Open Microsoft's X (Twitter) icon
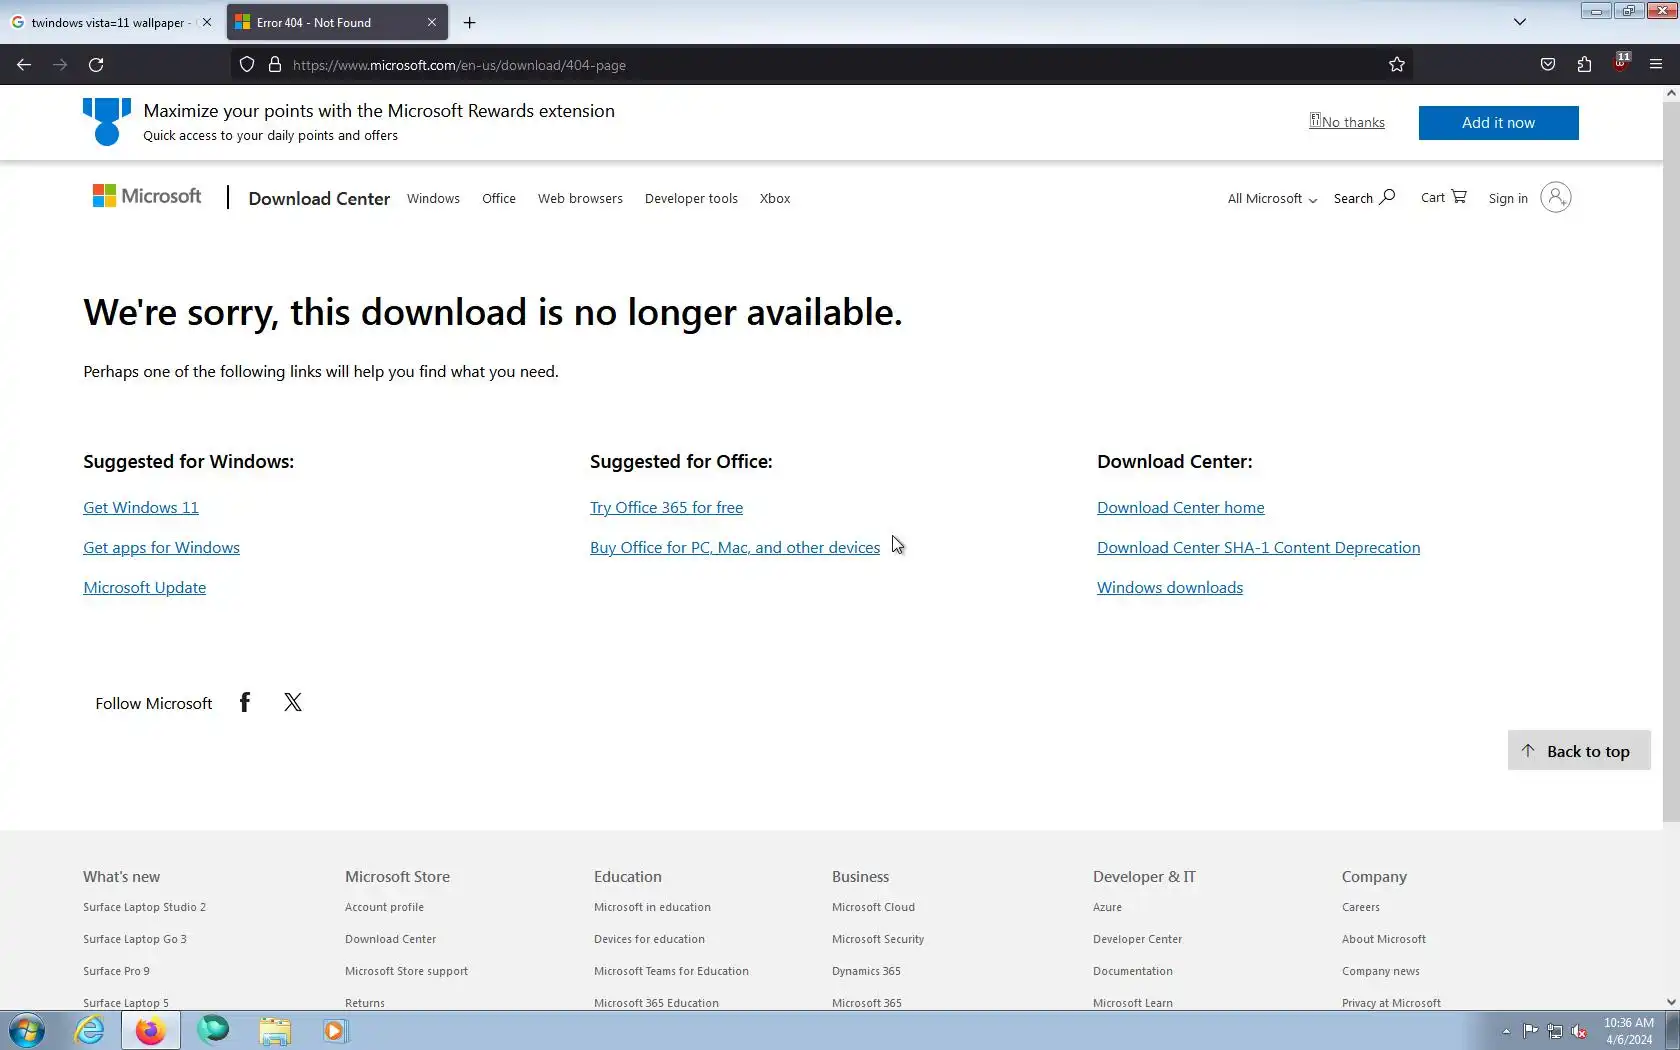Image resolution: width=1680 pixels, height=1050 pixels. coord(293,702)
